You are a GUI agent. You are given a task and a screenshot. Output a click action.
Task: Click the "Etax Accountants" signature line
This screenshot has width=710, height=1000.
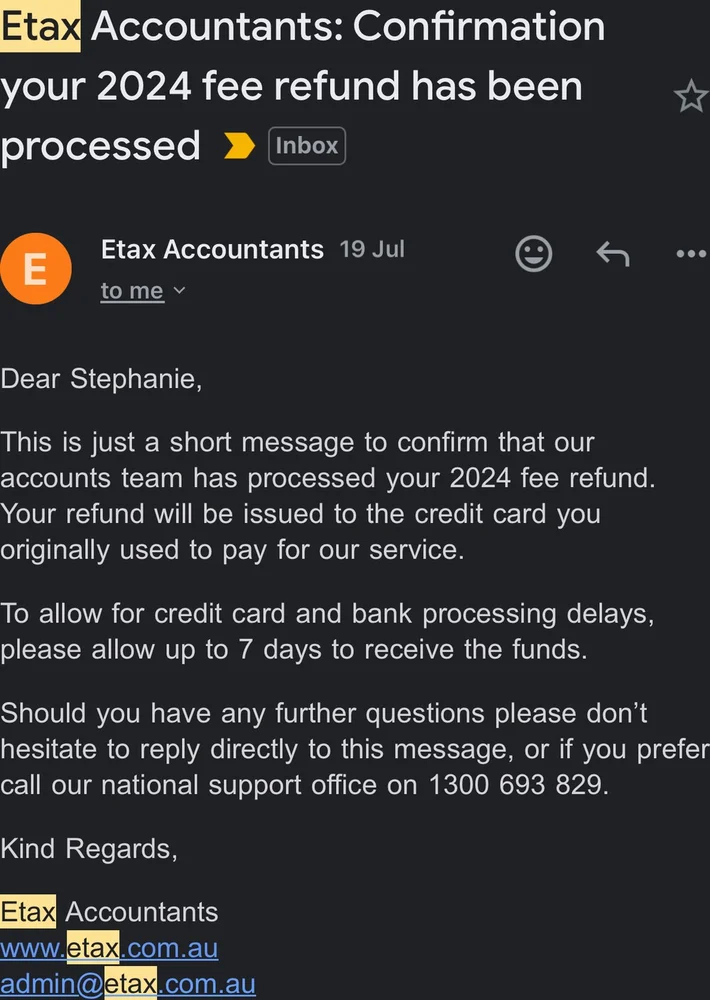point(109,911)
